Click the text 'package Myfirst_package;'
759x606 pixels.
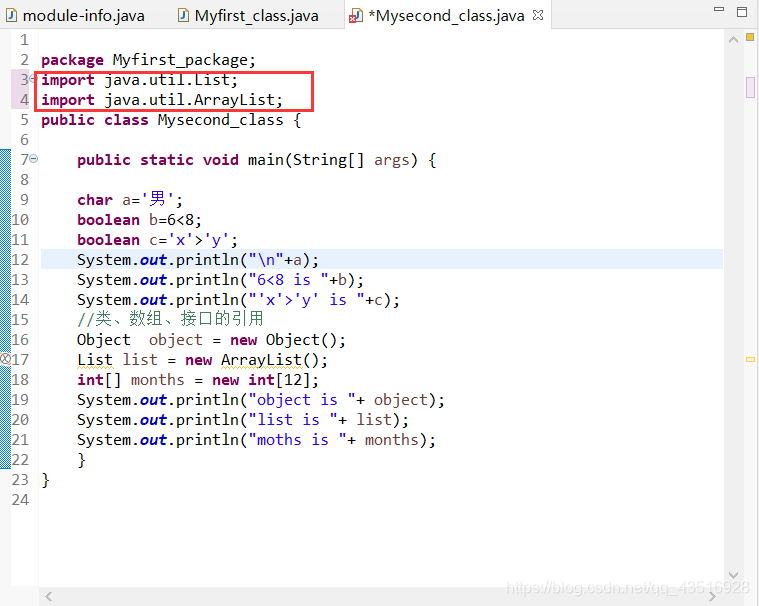click(148, 60)
